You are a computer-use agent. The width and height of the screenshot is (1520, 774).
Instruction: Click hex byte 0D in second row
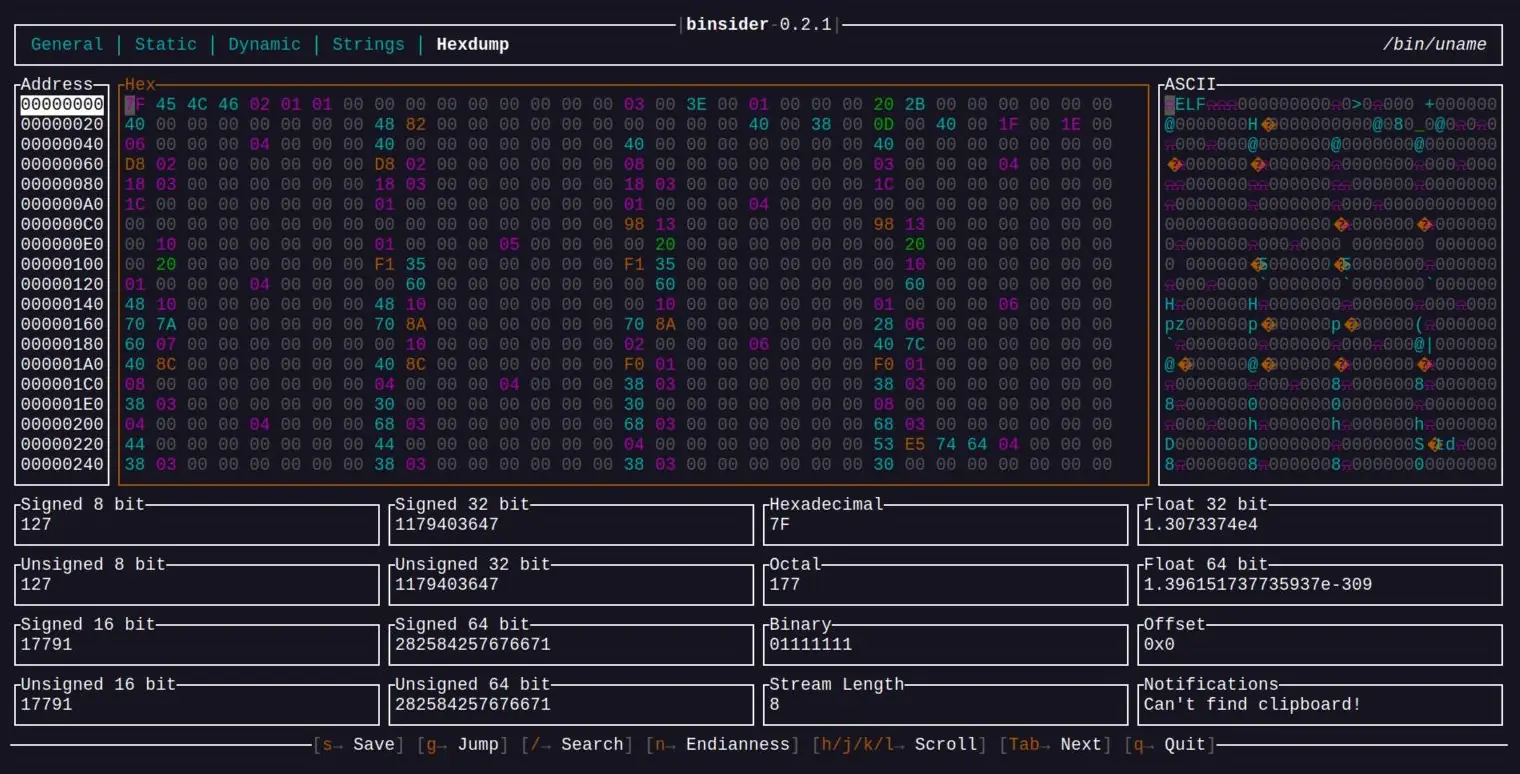click(884, 124)
